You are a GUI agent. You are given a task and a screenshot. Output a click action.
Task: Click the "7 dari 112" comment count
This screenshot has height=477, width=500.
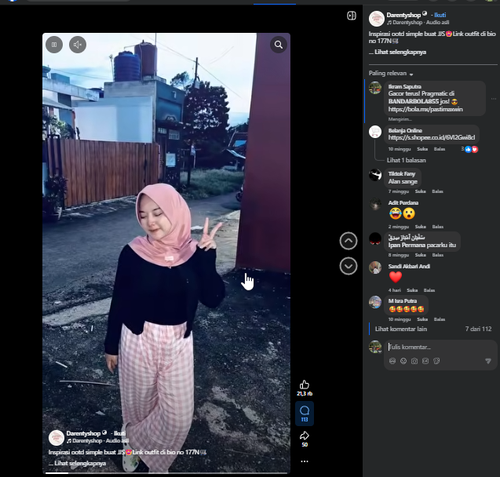(478, 329)
